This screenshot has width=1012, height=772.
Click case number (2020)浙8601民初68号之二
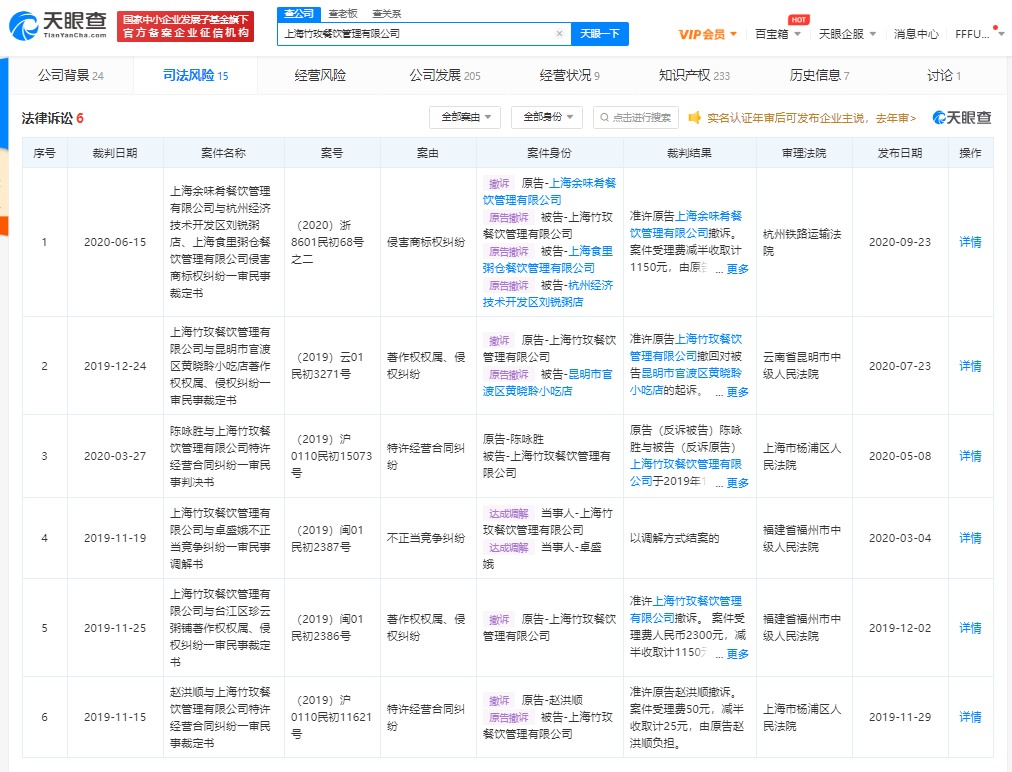pos(327,242)
